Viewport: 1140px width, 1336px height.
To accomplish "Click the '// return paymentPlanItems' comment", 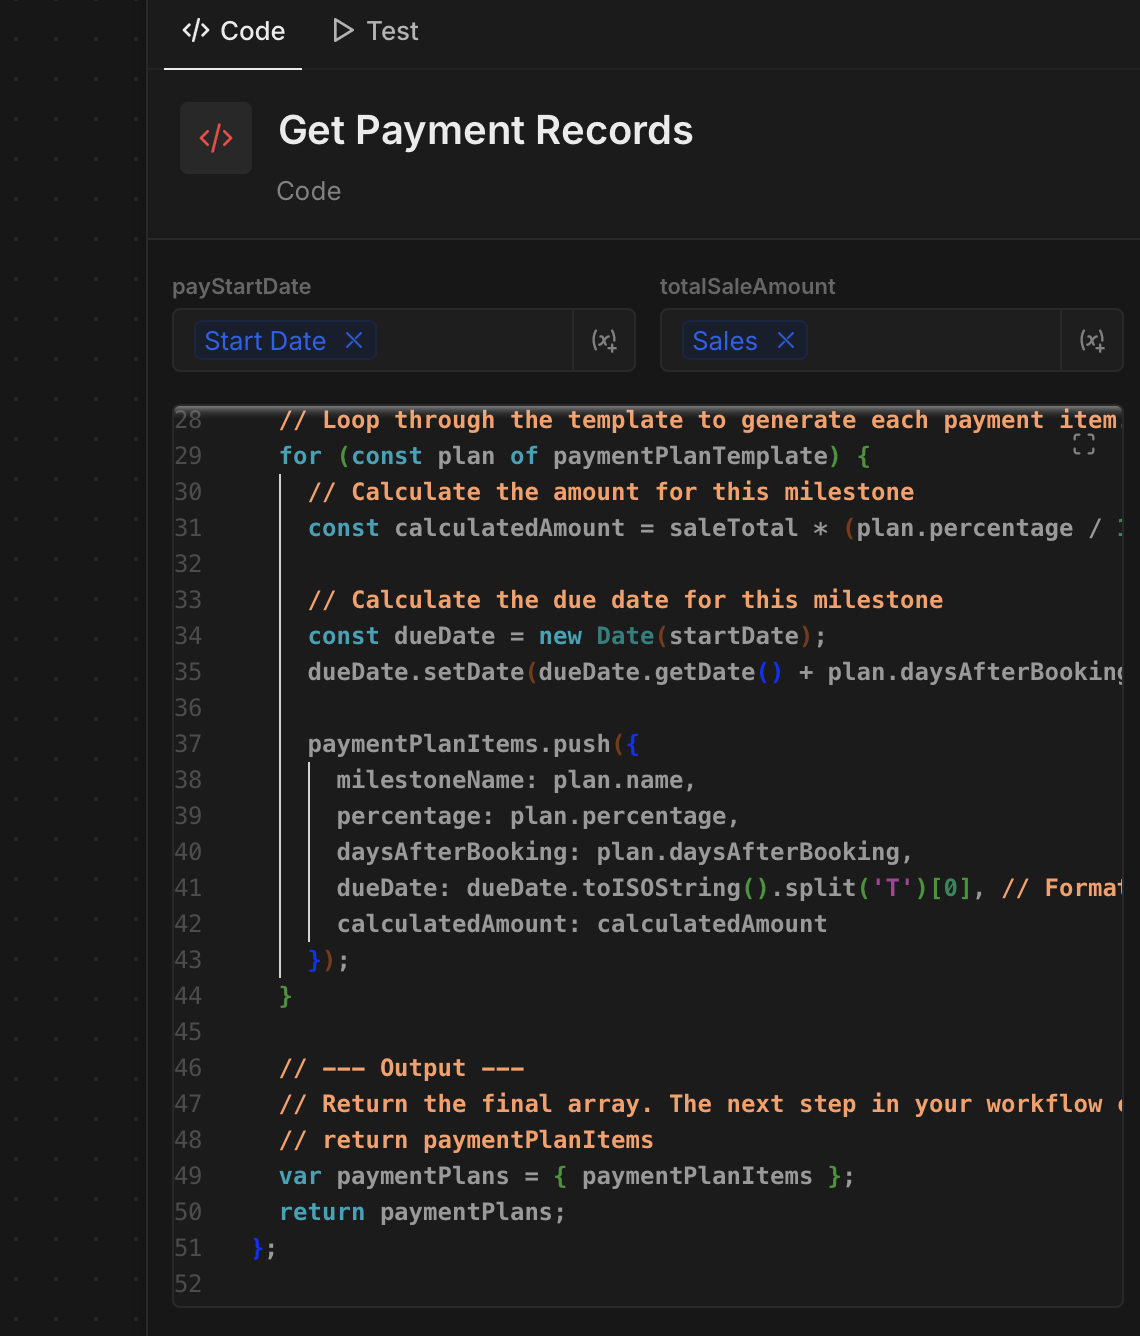I will click(466, 1140).
